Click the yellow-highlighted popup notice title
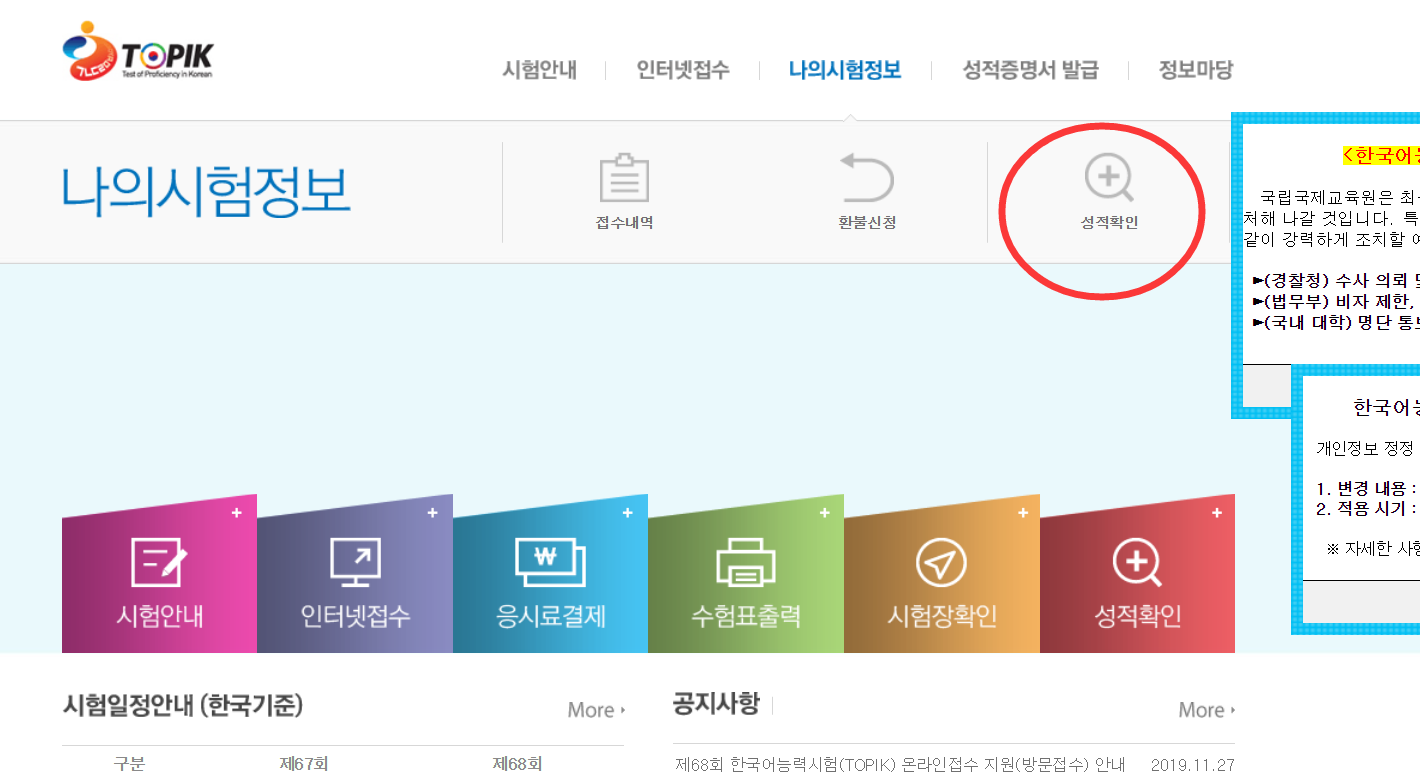This screenshot has height=777, width=1420. coord(1380,155)
